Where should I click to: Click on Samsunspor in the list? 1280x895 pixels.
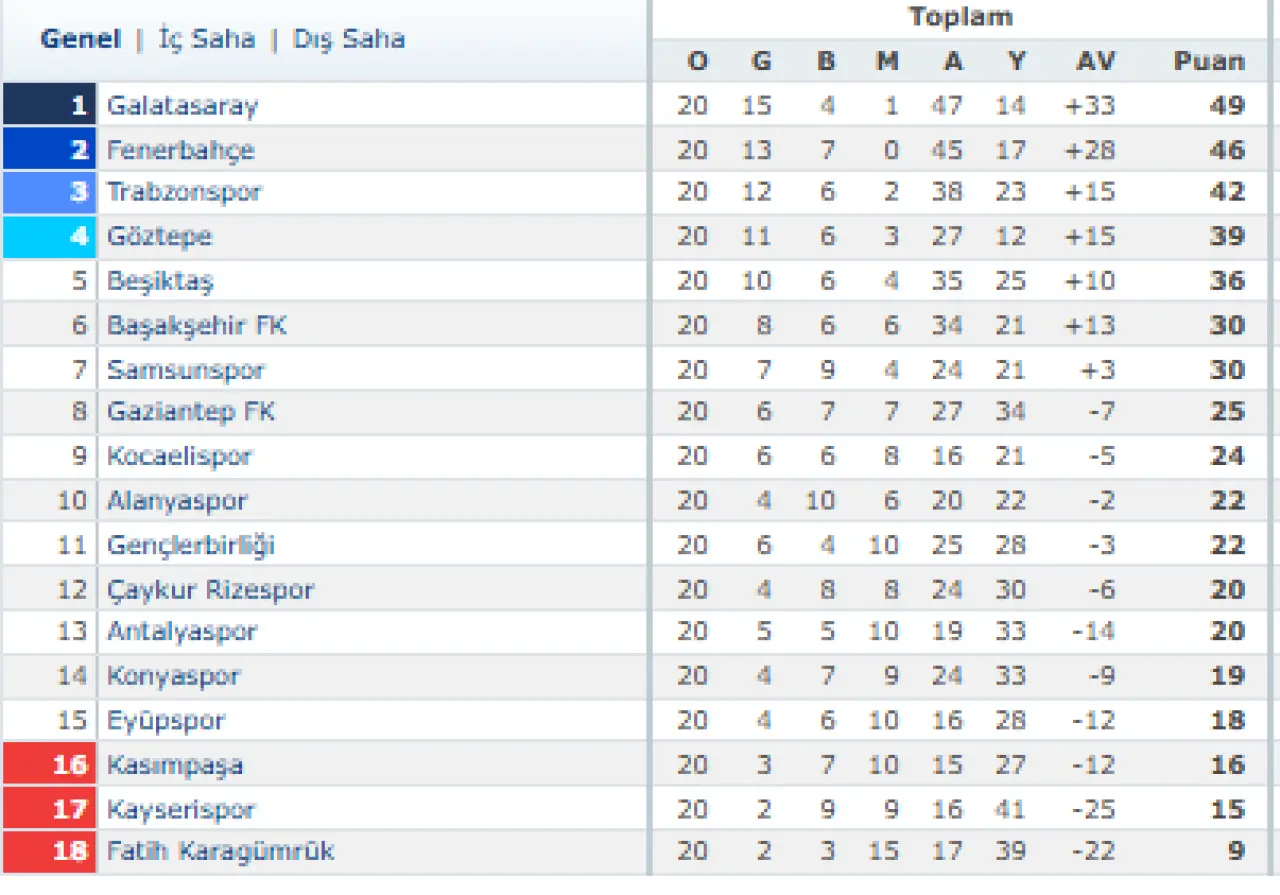[x=185, y=370]
